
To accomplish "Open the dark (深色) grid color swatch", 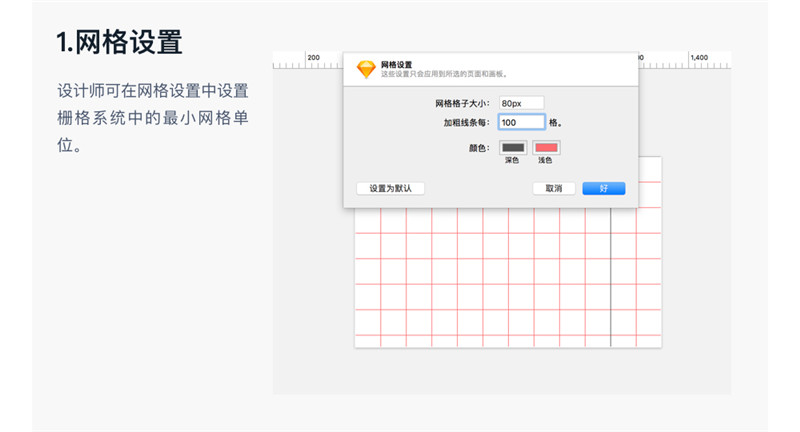I will click(x=512, y=148).
